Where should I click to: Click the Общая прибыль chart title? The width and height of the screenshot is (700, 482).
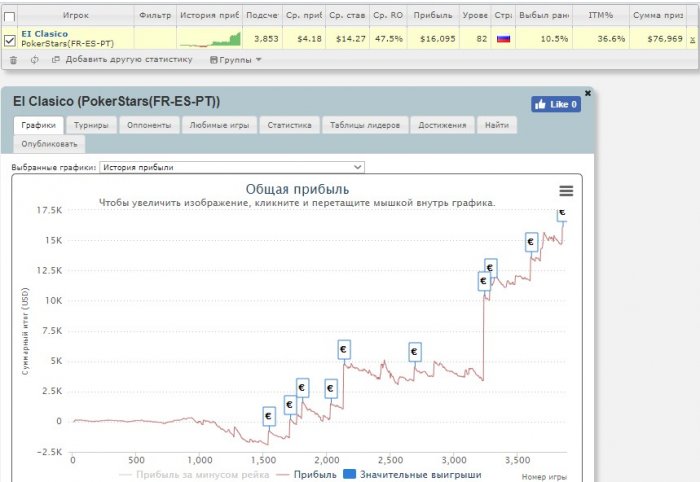297,189
